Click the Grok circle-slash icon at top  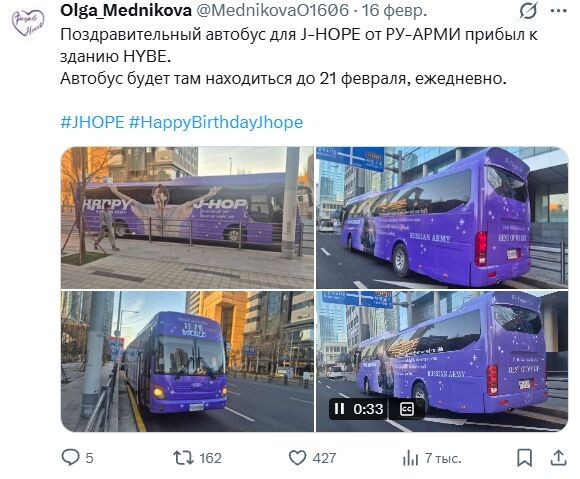coord(528,11)
